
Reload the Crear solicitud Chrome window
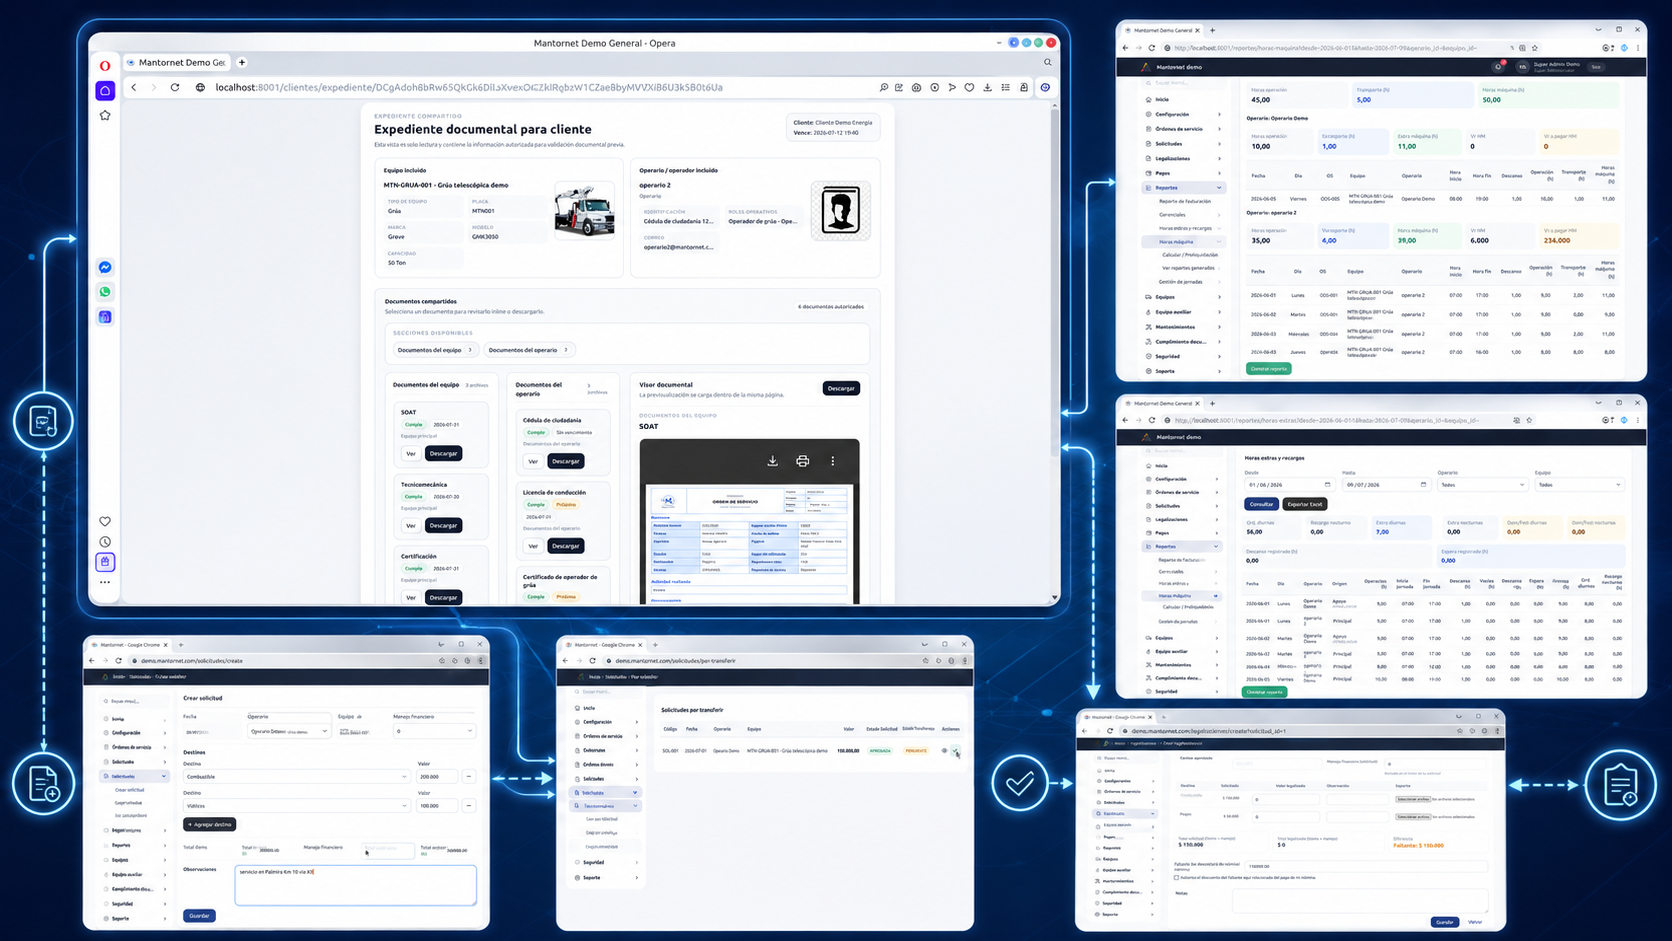coord(118,661)
